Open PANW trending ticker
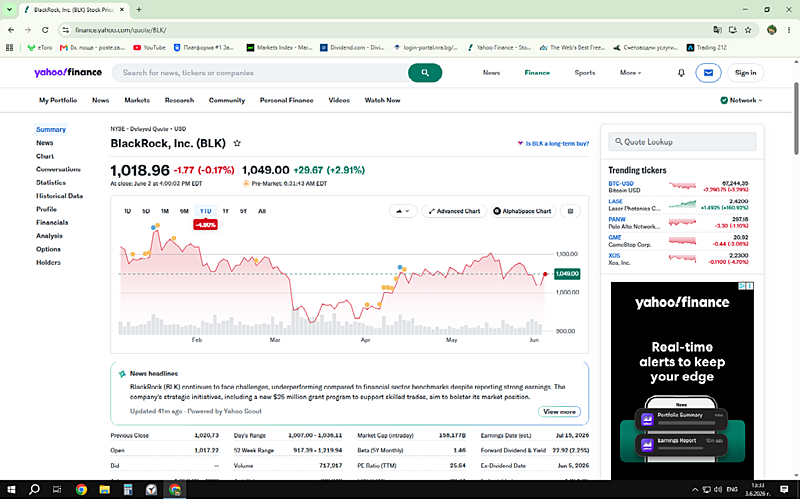Viewport: 800px width, 500px height. [x=617, y=219]
